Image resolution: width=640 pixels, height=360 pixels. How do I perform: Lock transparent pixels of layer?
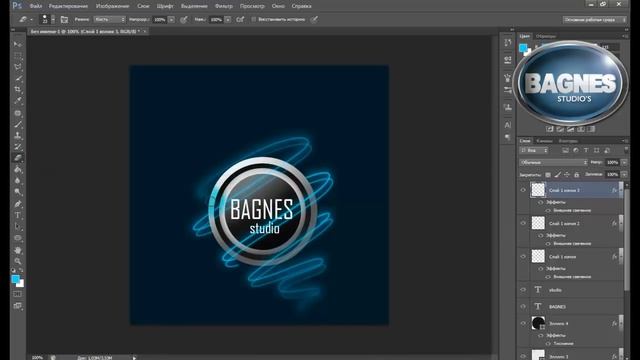click(x=548, y=175)
